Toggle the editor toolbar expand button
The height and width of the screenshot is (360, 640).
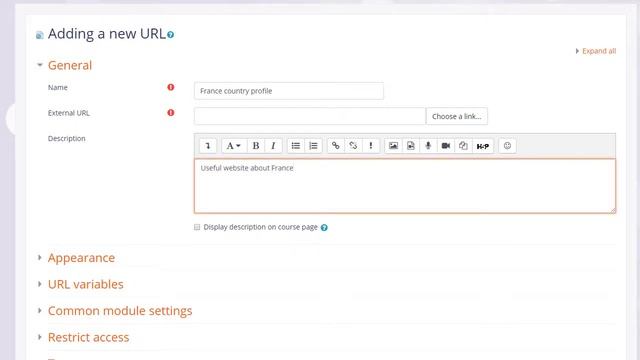pyautogui.click(x=208, y=146)
